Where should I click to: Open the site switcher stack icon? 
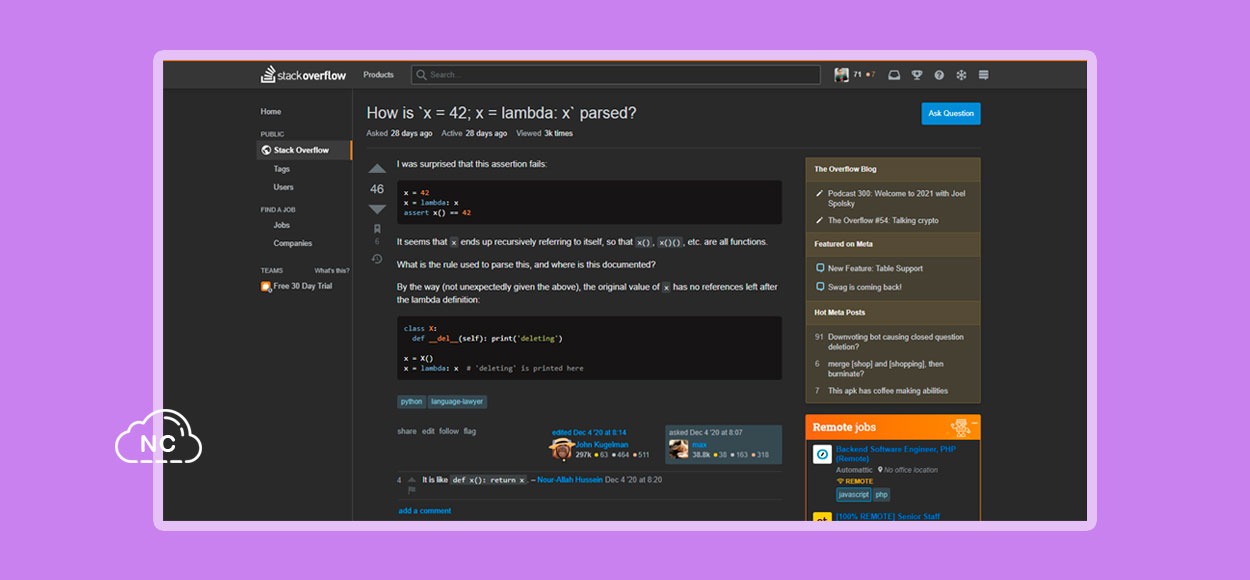pos(983,75)
